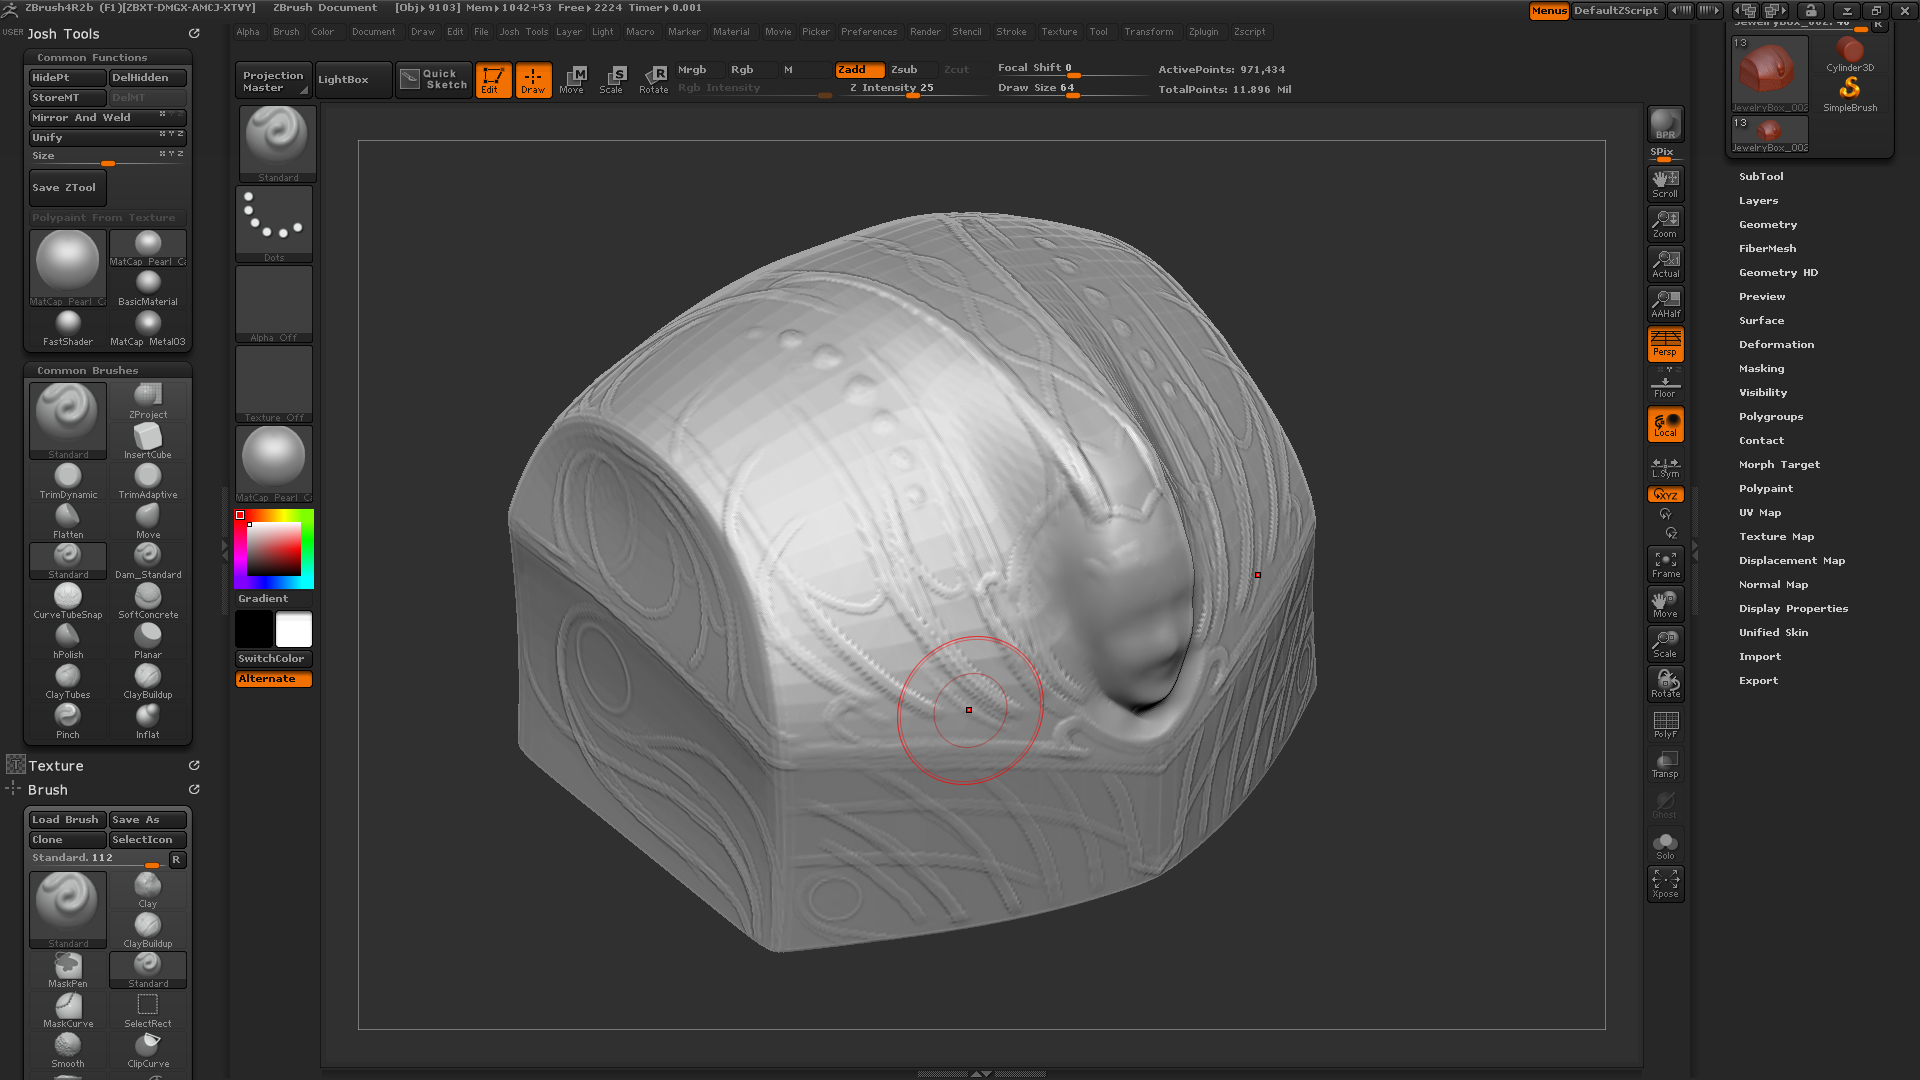Screen dimensions: 1920x1080
Task: Toggle Zsub sculpt mode
Action: point(904,70)
